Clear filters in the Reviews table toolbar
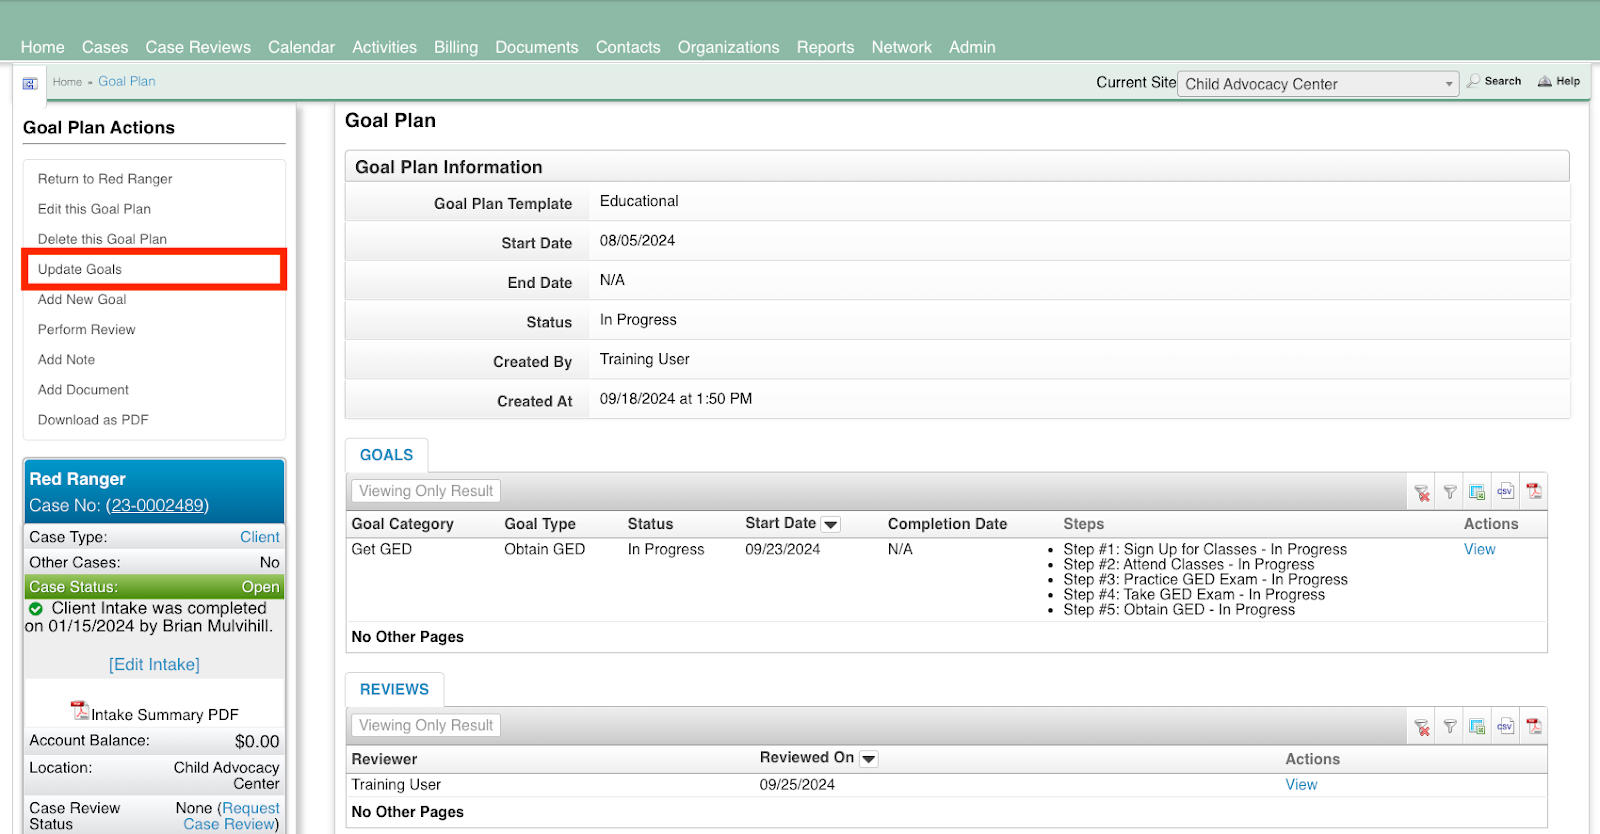 [x=1421, y=727]
